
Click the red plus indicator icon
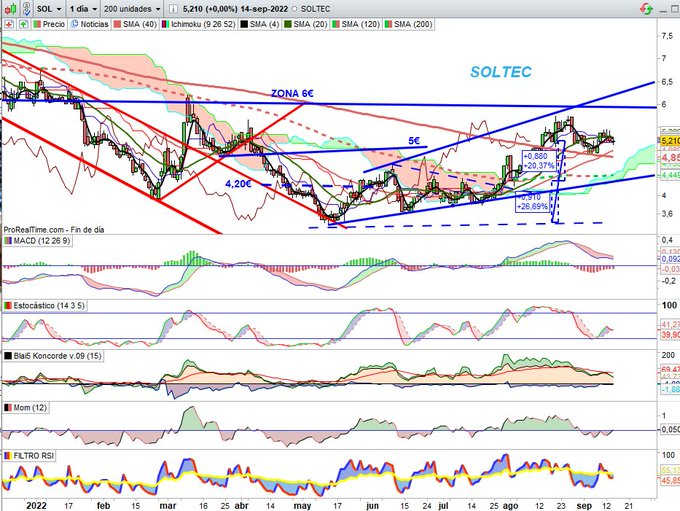pyautogui.click(x=9, y=24)
